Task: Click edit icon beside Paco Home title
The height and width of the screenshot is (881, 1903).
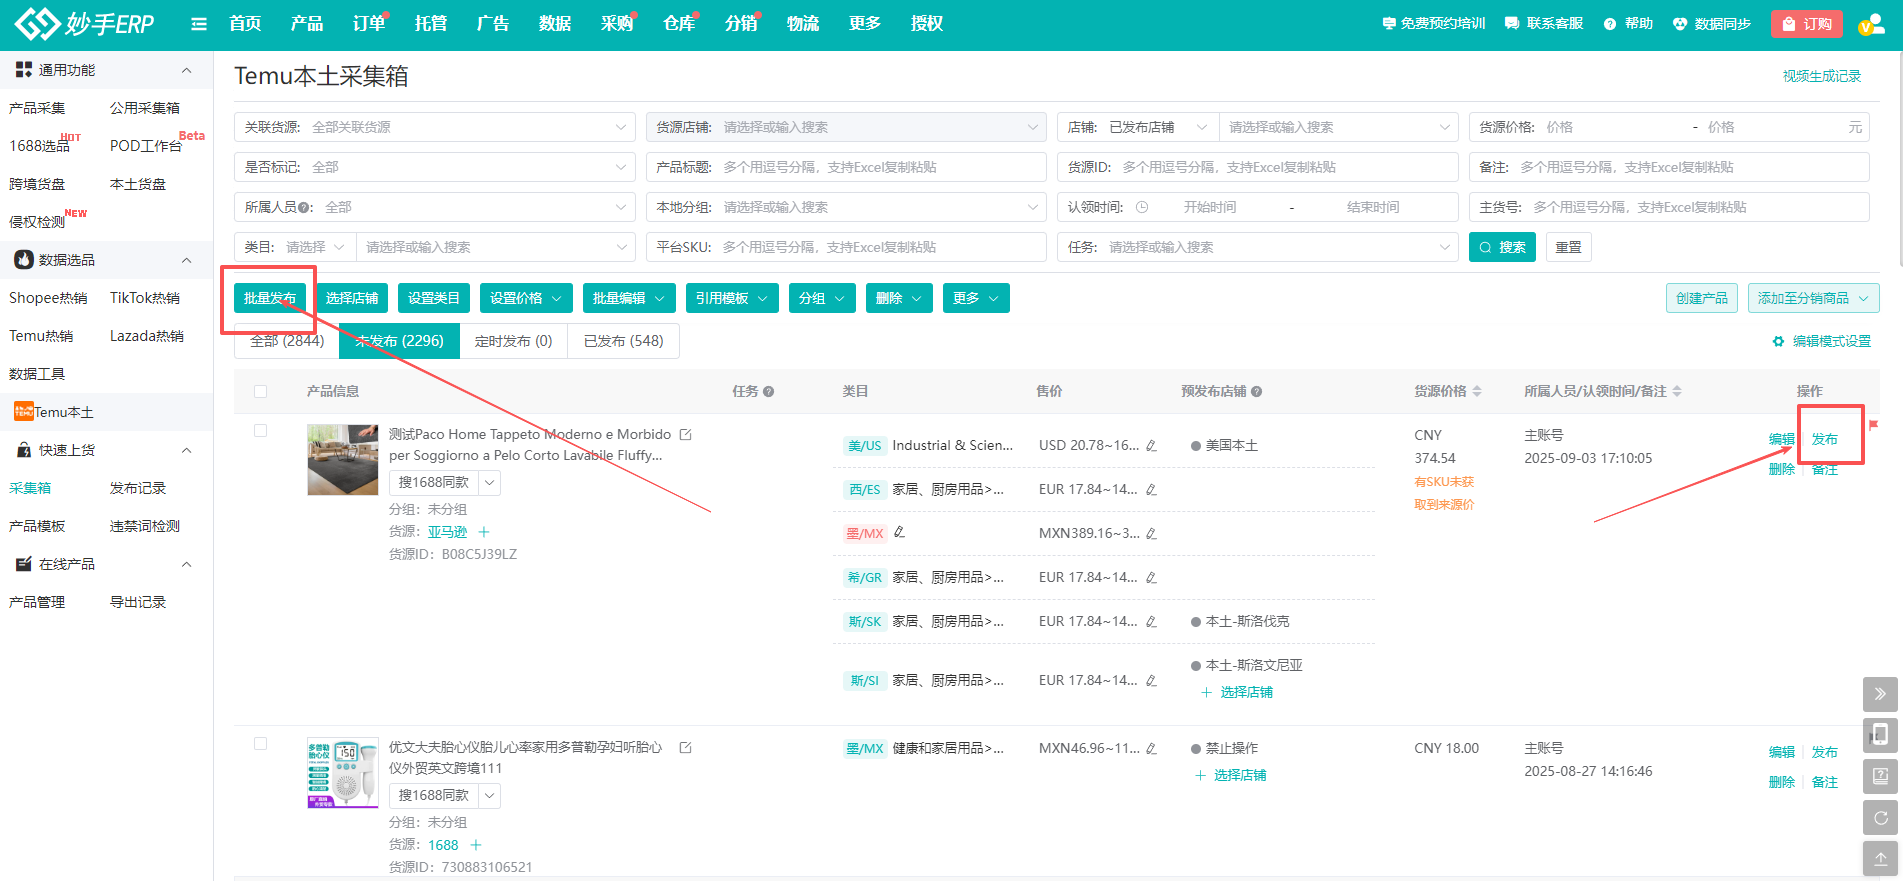Action: 685,435
